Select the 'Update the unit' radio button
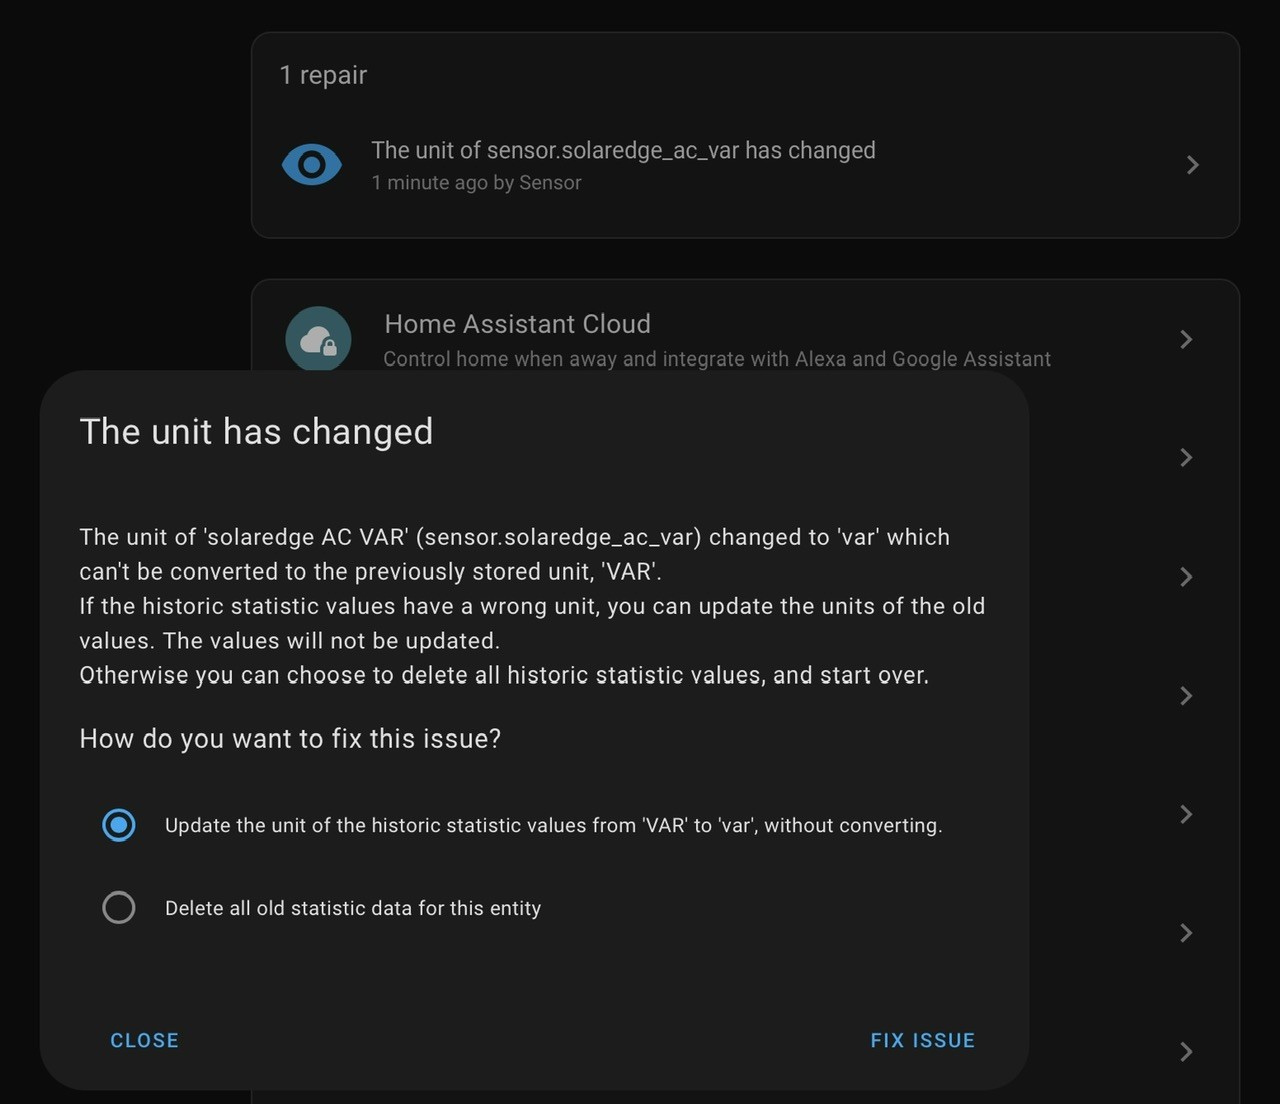Viewport: 1280px width, 1104px height. pos(119,825)
